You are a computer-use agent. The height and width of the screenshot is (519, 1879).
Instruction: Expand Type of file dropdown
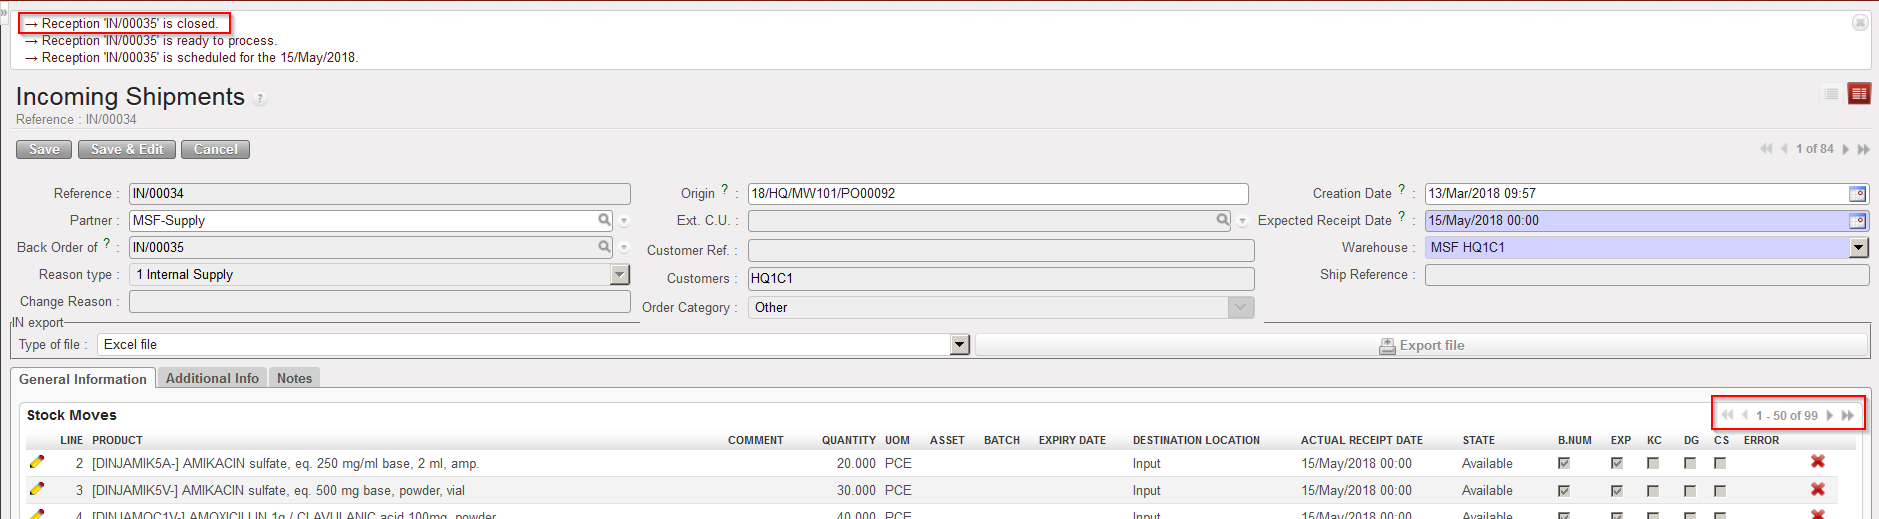pyautogui.click(x=960, y=345)
